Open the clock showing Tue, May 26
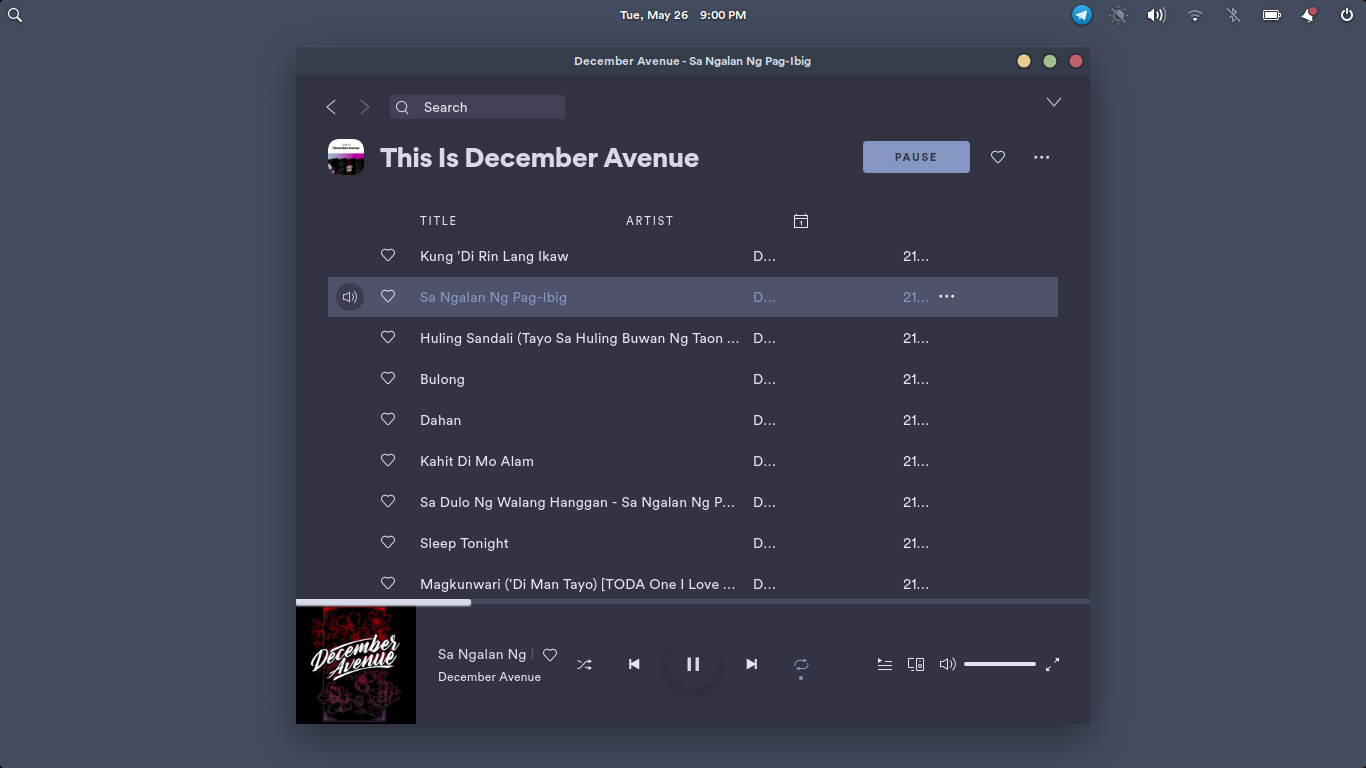This screenshot has height=768, width=1366. coord(683,15)
